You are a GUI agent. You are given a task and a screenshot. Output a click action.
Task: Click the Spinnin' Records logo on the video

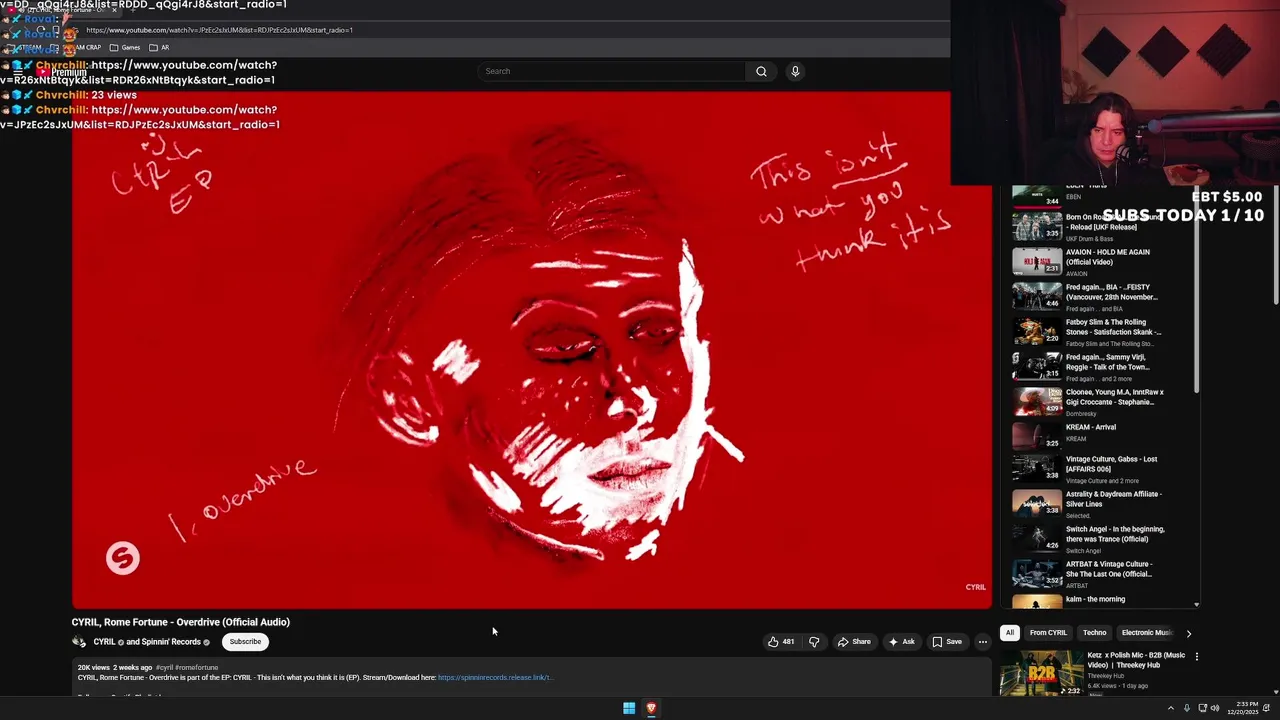click(123, 558)
